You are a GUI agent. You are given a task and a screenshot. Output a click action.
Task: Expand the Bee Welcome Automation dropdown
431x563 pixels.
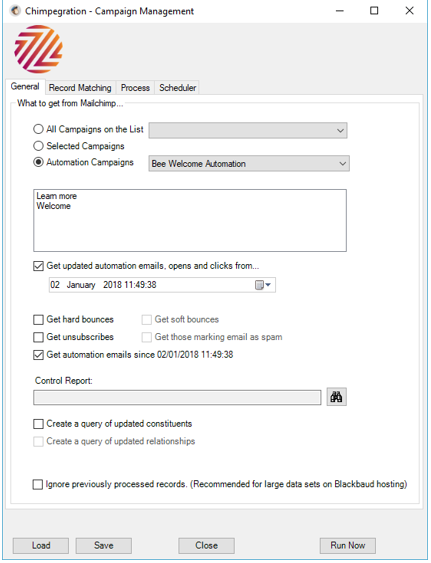click(x=249, y=164)
